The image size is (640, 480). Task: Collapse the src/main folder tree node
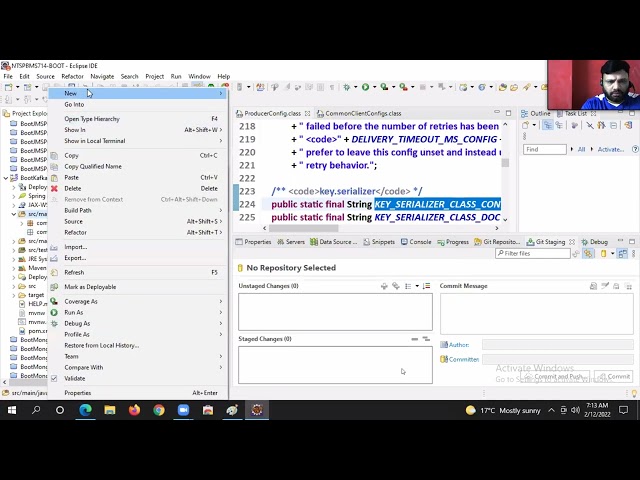click(13, 214)
